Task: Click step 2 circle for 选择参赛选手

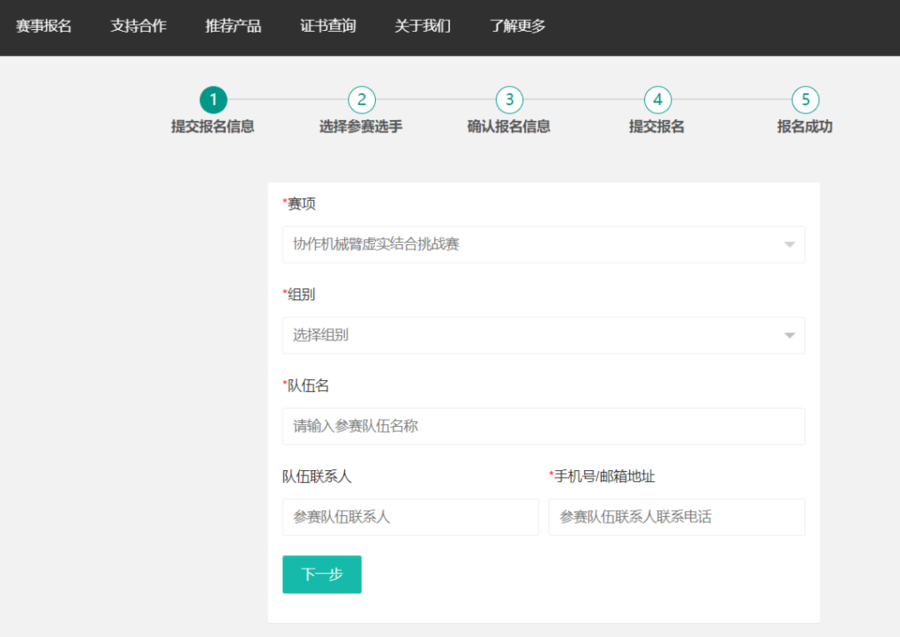Action: coord(361,100)
